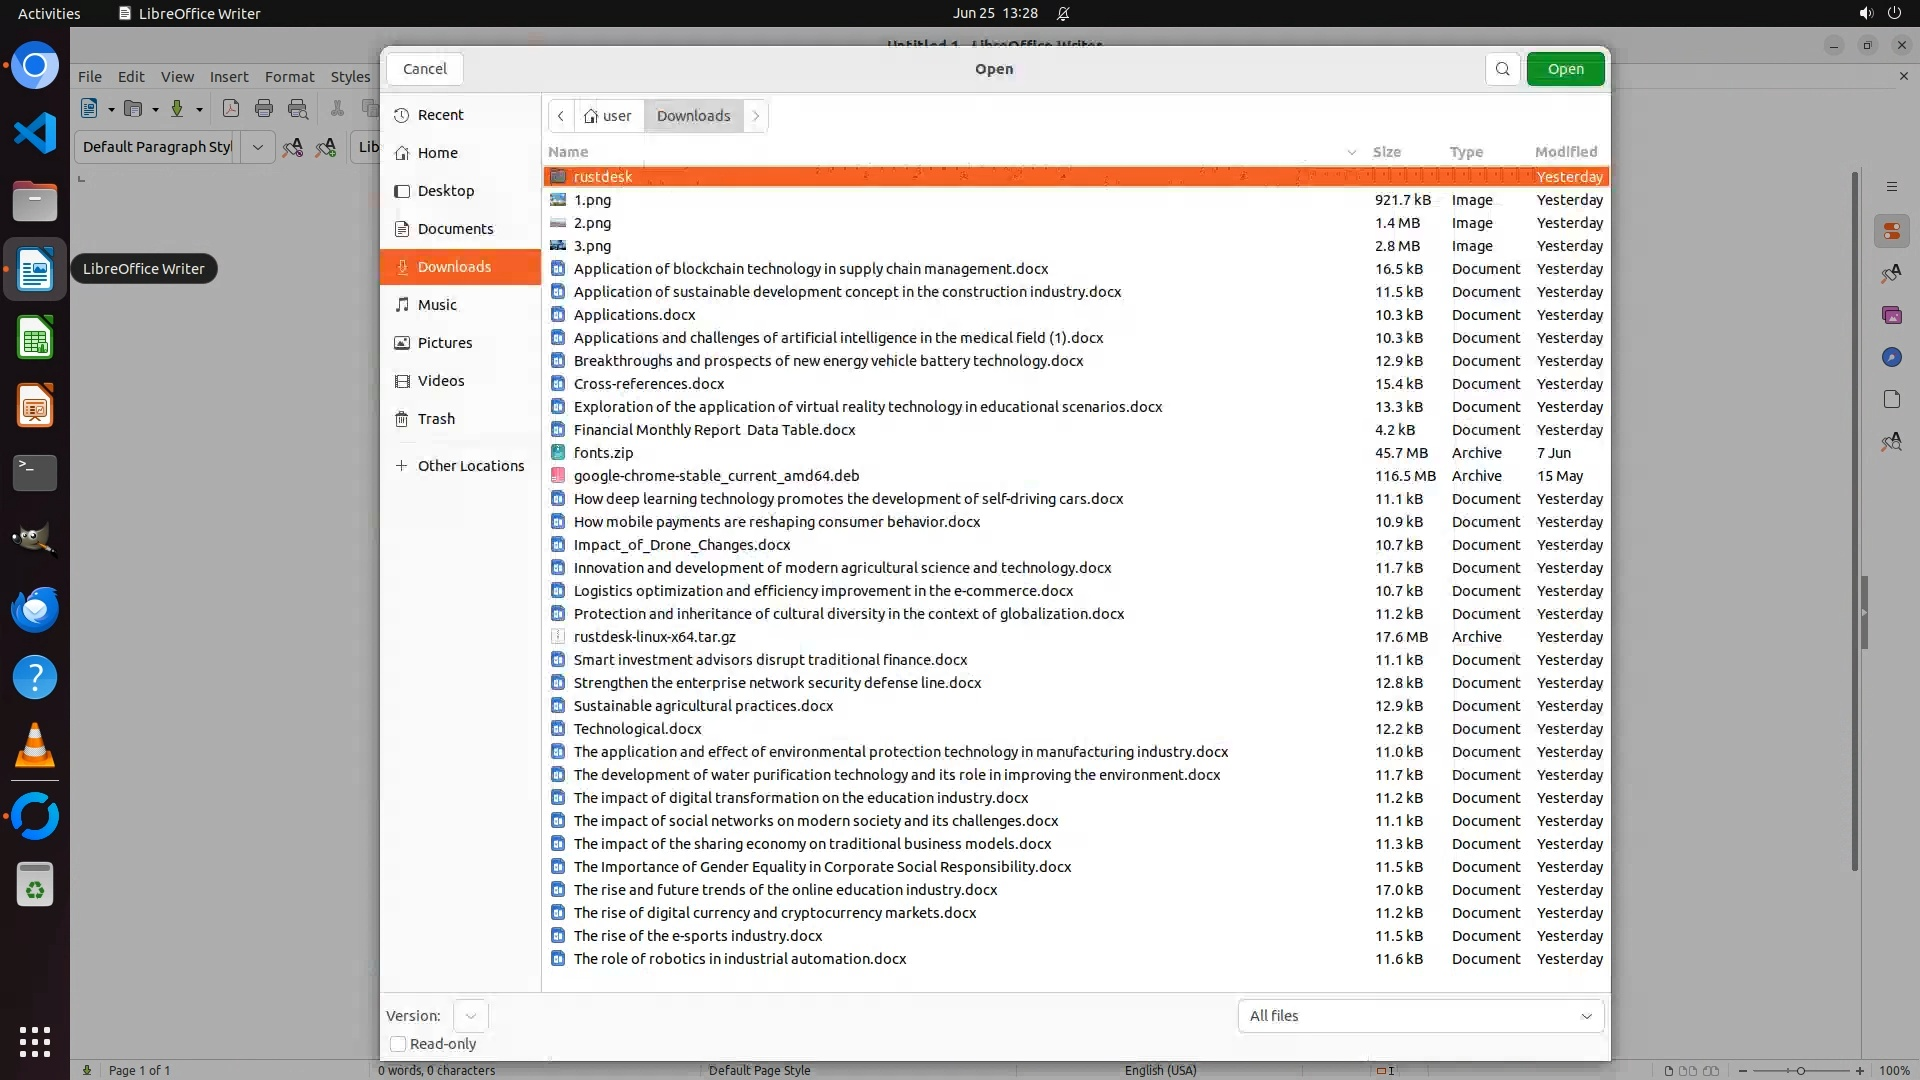Click the Name column header to toggle sort
The image size is (1920, 1080).
[568, 152]
